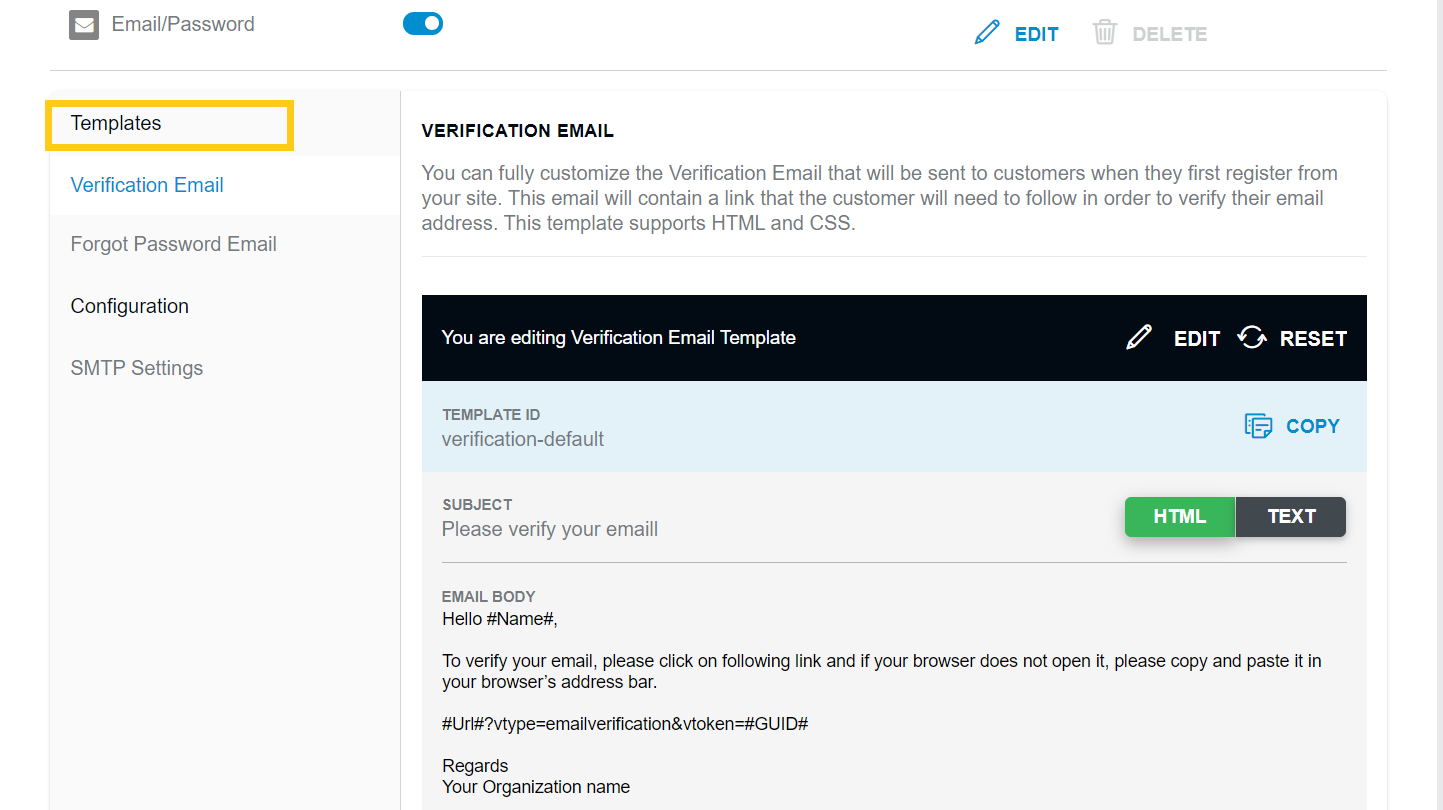Click the trash DELETE icon
The height and width of the screenshot is (810, 1443).
[1104, 32]
